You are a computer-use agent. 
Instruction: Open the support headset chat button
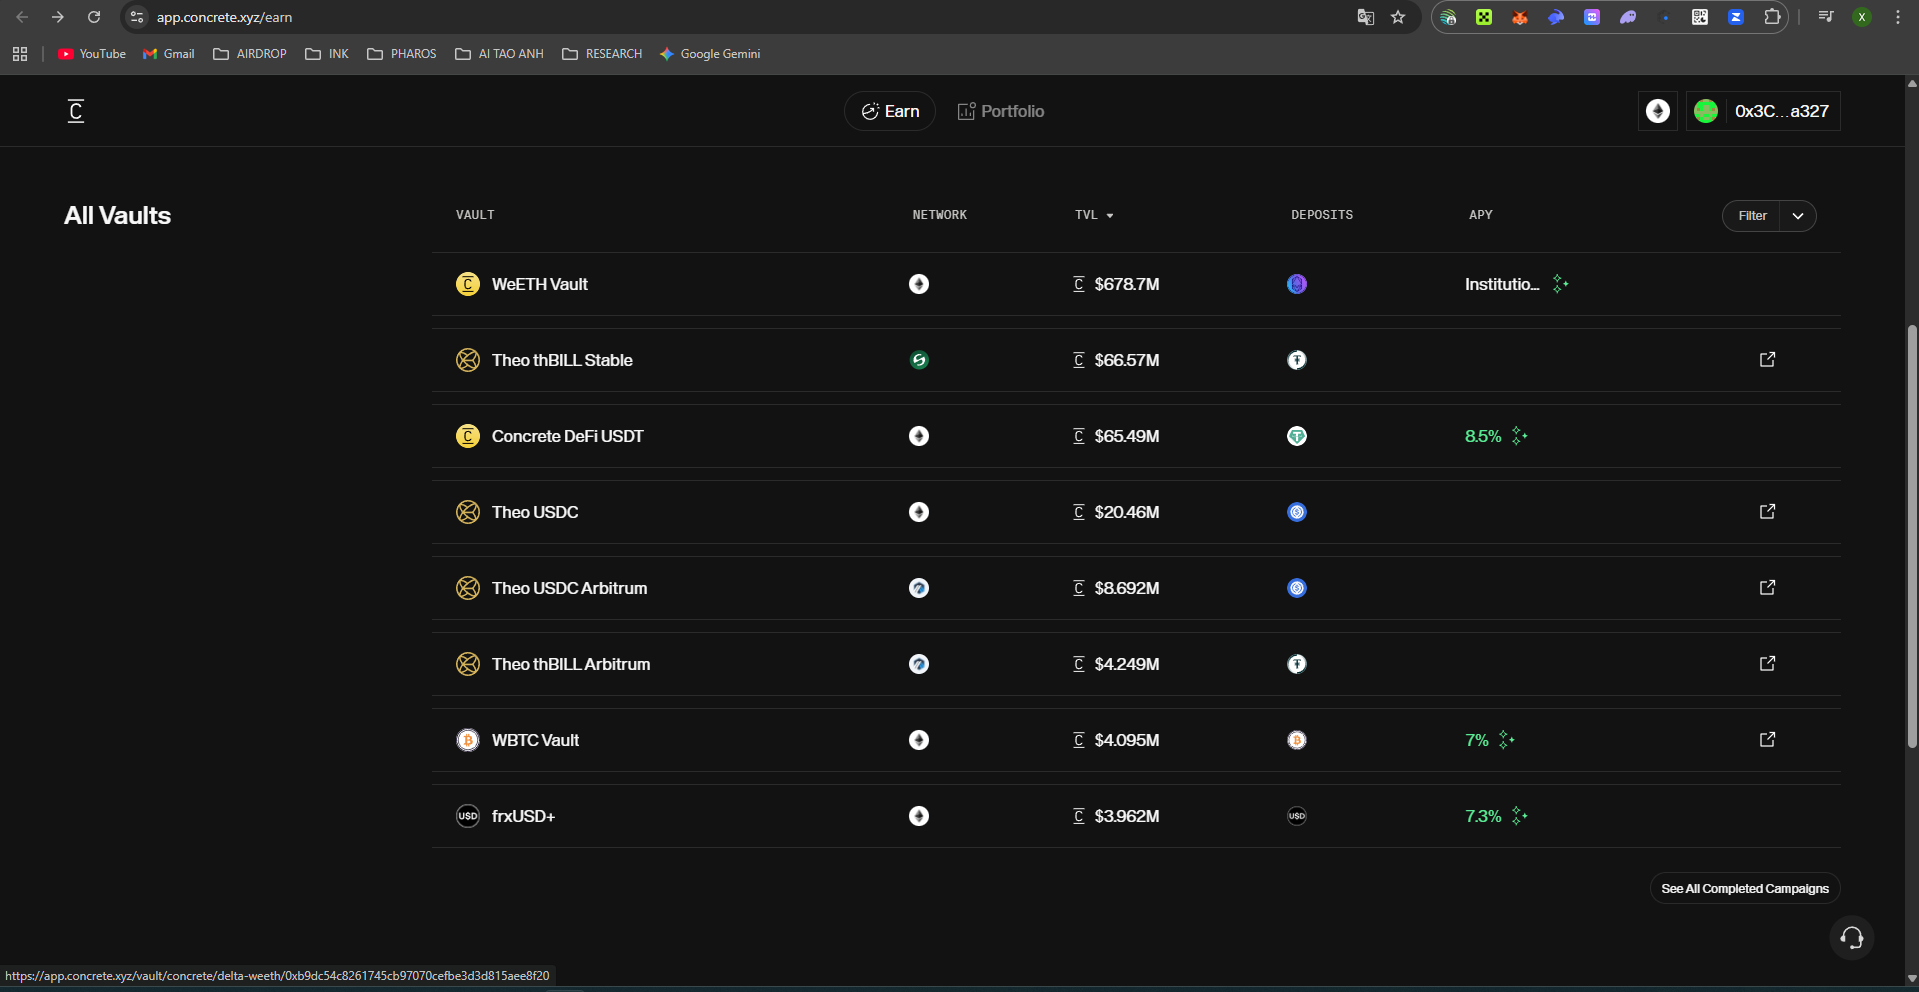[1852, 938]
